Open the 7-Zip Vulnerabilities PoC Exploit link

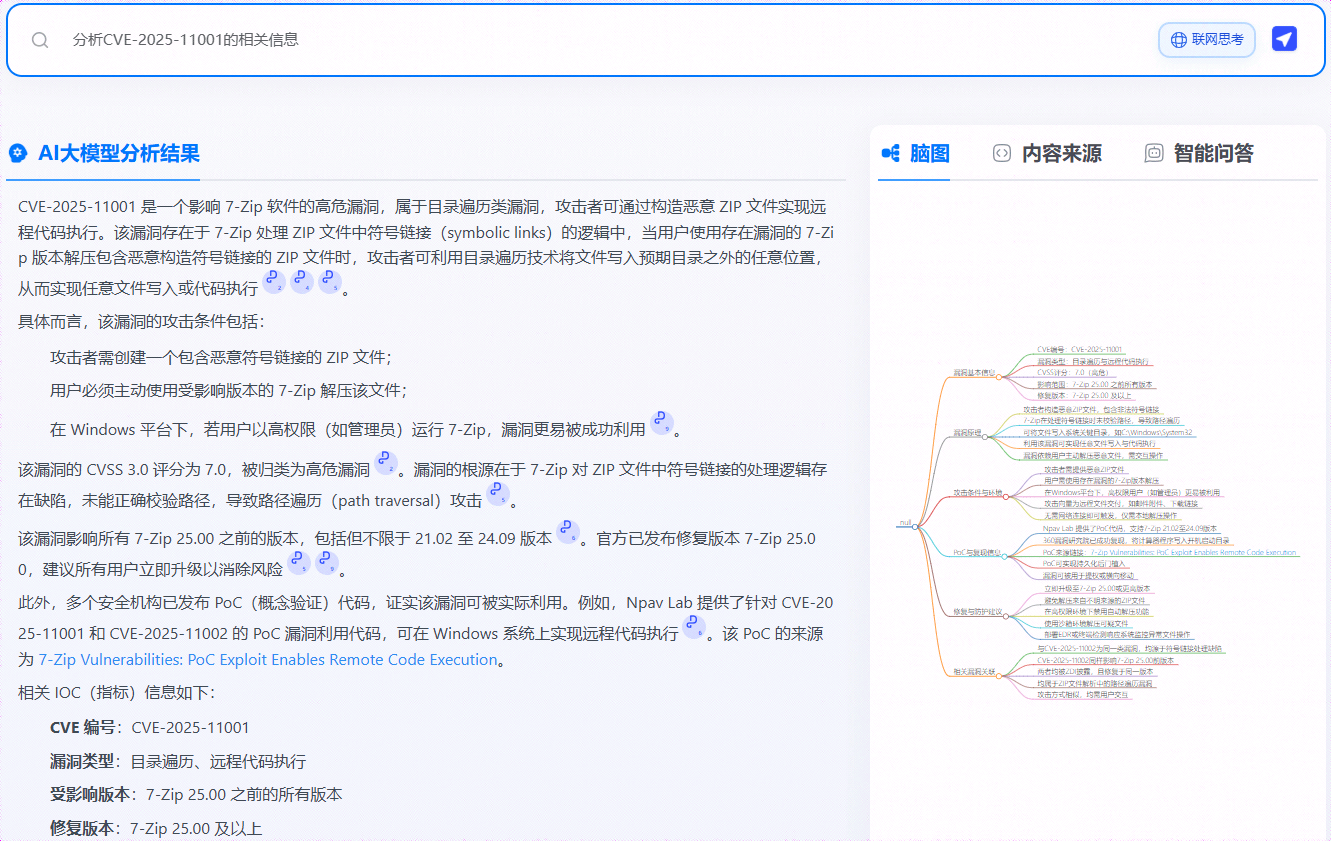click(266, 659)
